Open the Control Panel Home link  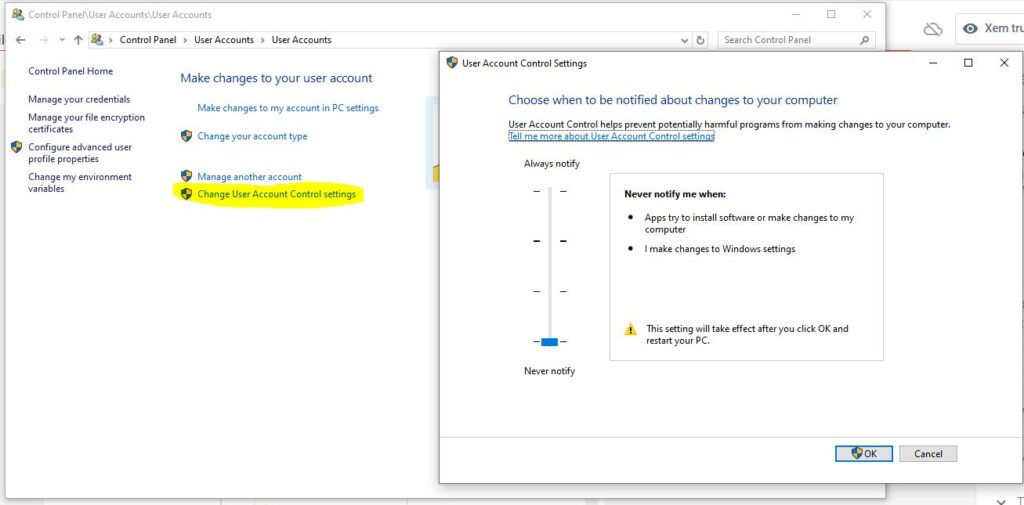(x=71, y=71)
